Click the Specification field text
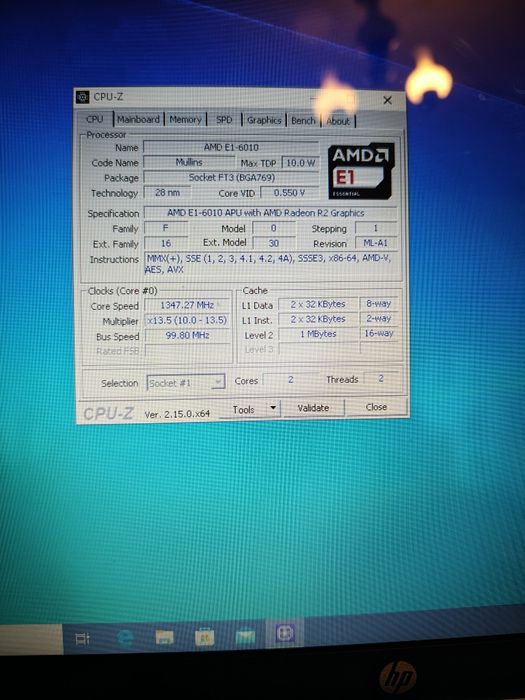This screenshot has width=525, height=700. pos(271,213)
